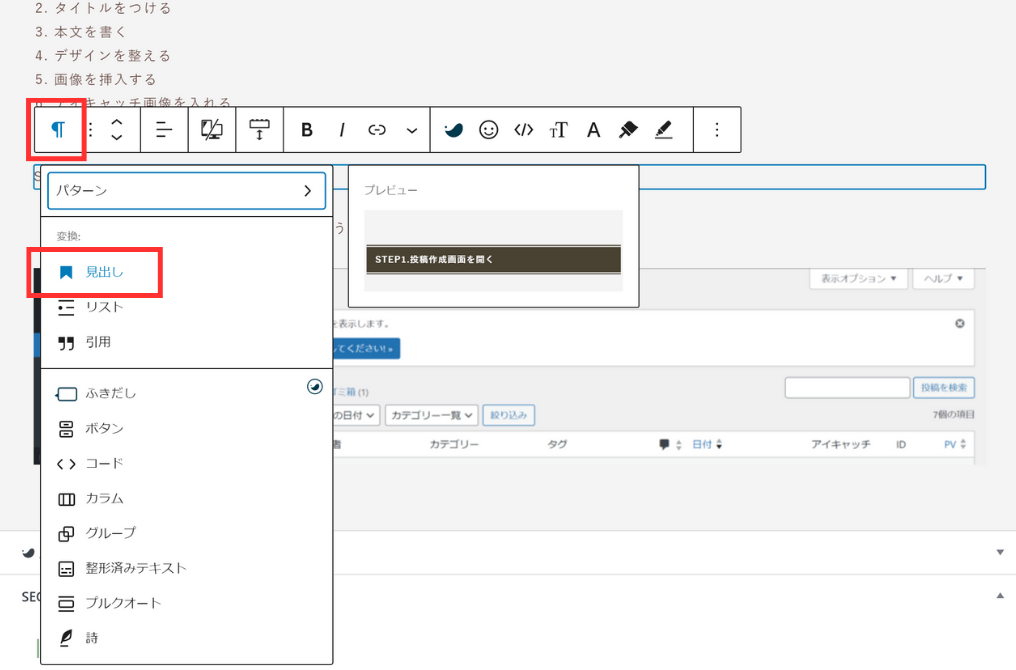Screen dimensions: 1016x670
Task: Convert block to リスト list
Action: coord(104,307)
